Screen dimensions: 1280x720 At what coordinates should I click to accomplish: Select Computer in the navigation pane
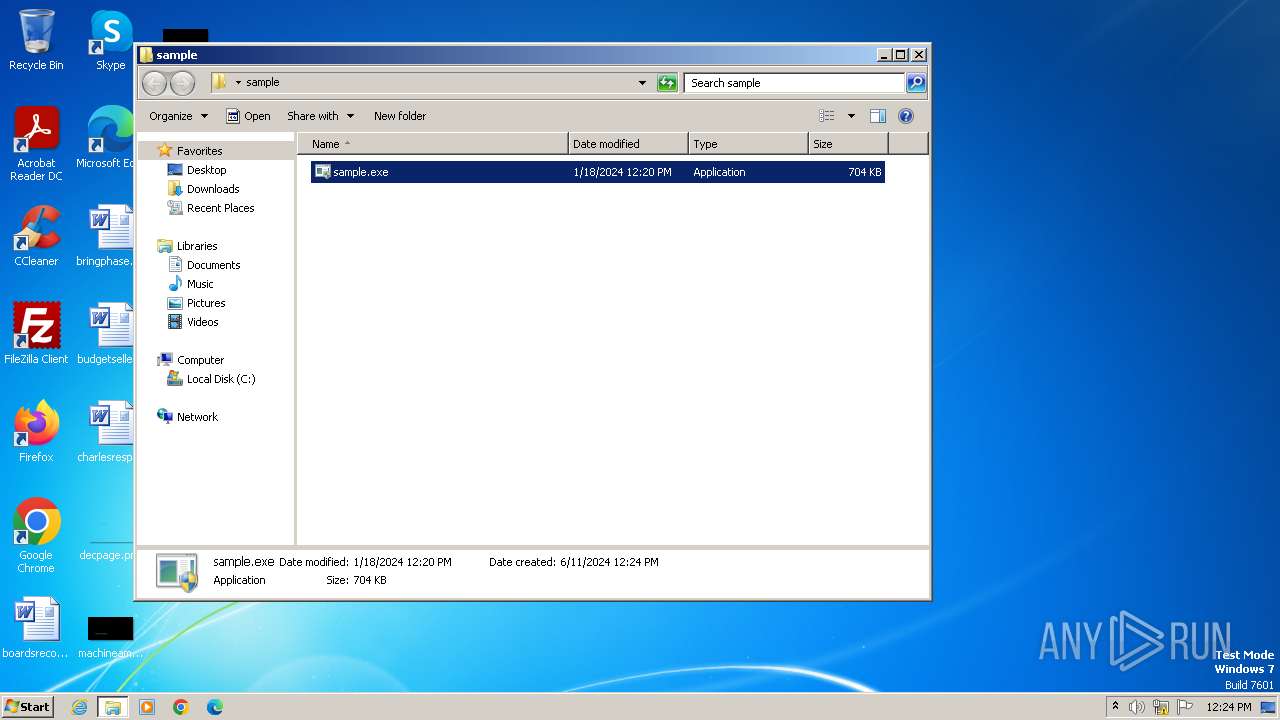[200, 360]
